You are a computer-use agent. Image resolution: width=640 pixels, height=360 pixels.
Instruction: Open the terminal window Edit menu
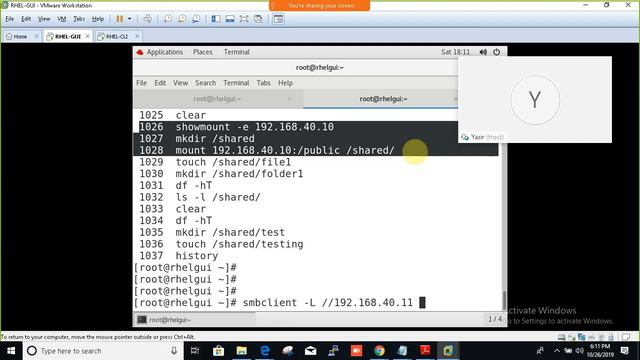tap(160, 83)
